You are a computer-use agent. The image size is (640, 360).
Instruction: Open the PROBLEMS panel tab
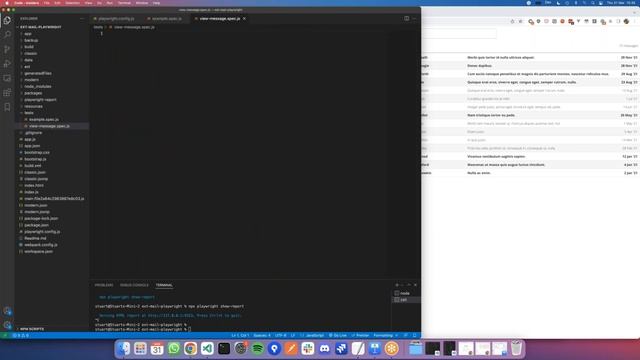point(104,285)
